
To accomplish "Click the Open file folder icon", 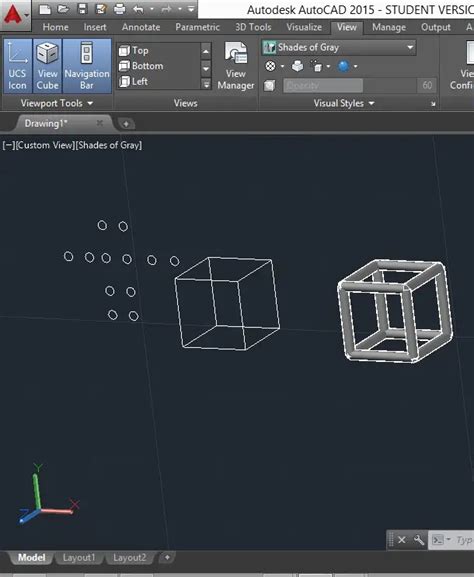I will tap(63, 9).
